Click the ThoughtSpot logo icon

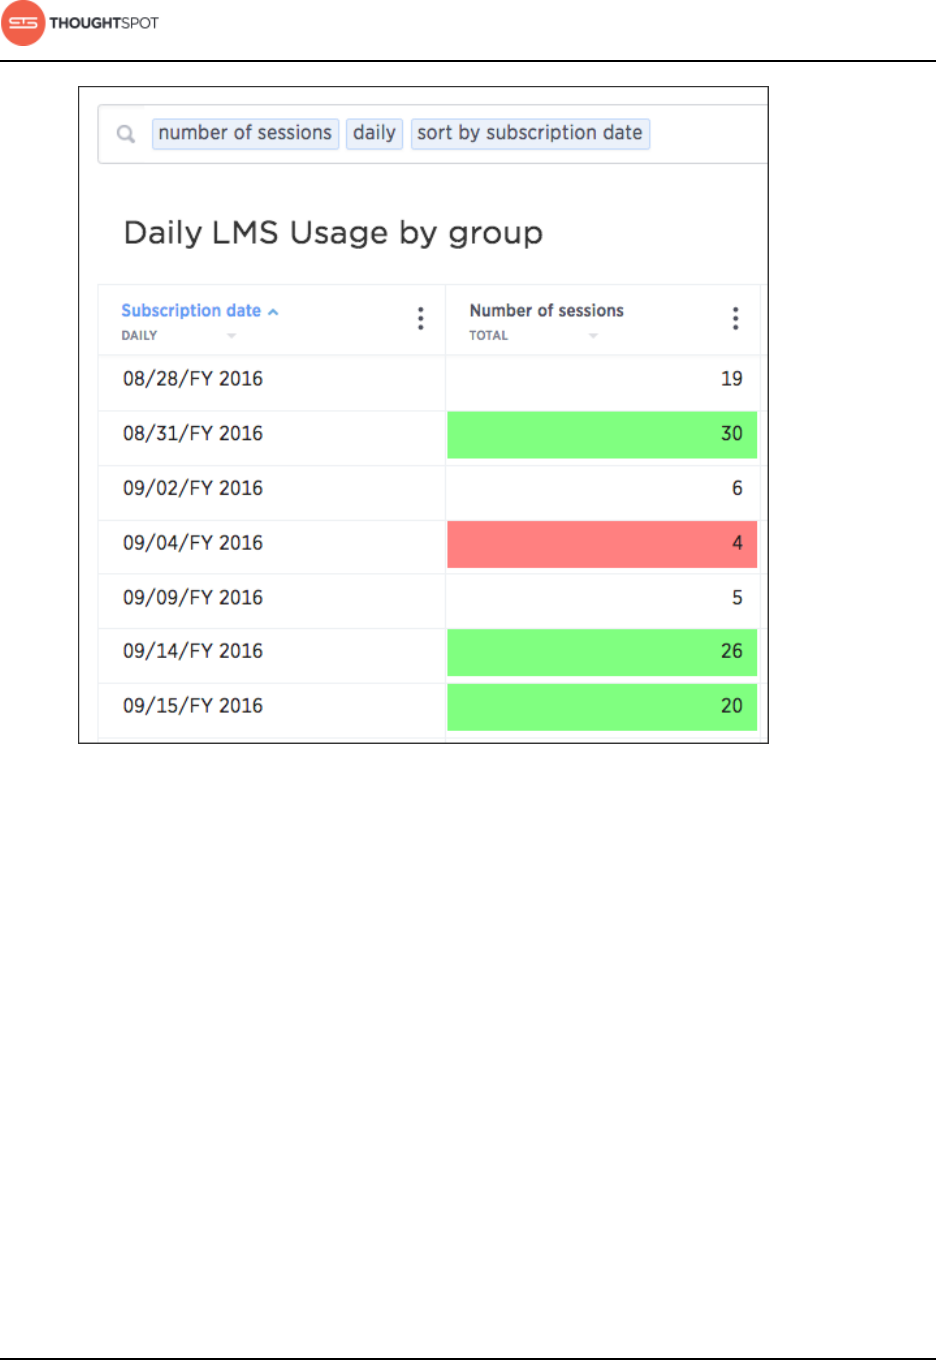point(23,23)
